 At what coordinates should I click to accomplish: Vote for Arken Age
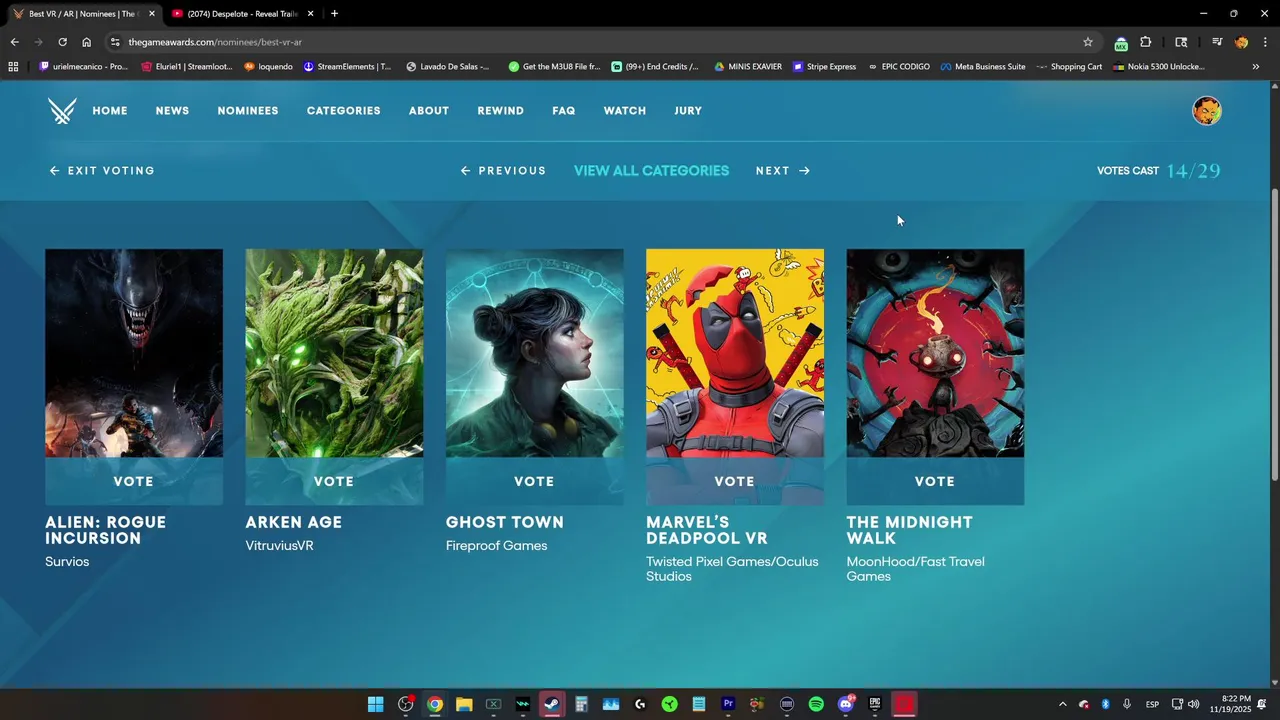coord(334,481)
